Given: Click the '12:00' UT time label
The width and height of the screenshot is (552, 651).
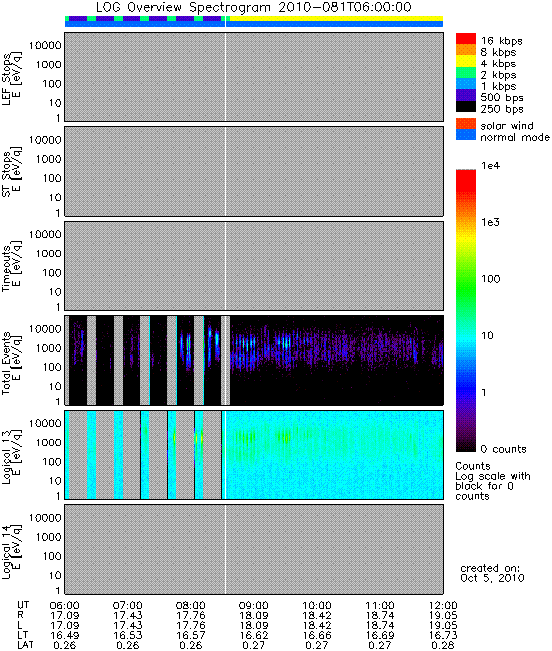Looking at the screenshot, I should [x=443, y=606].
